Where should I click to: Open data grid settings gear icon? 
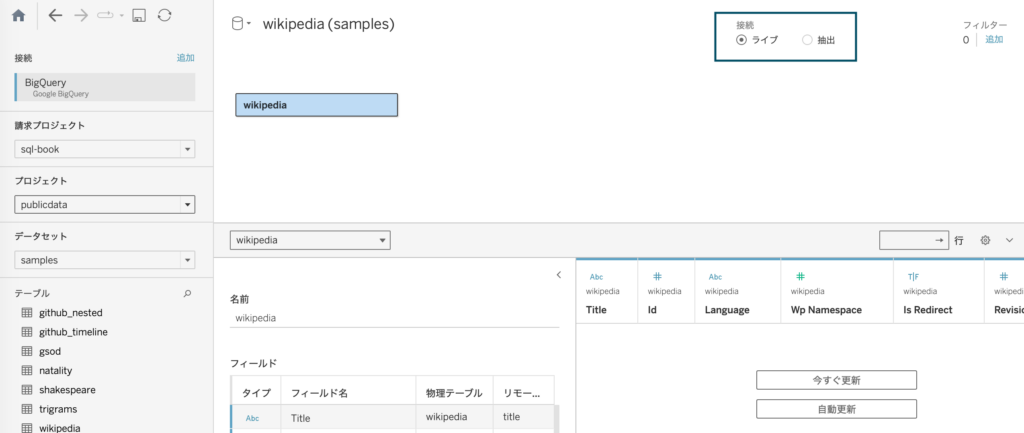pos(985,240)
